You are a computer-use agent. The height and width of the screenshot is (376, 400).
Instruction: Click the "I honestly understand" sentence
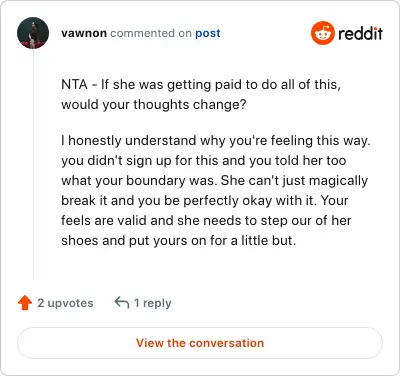click(x=216, y=141)
